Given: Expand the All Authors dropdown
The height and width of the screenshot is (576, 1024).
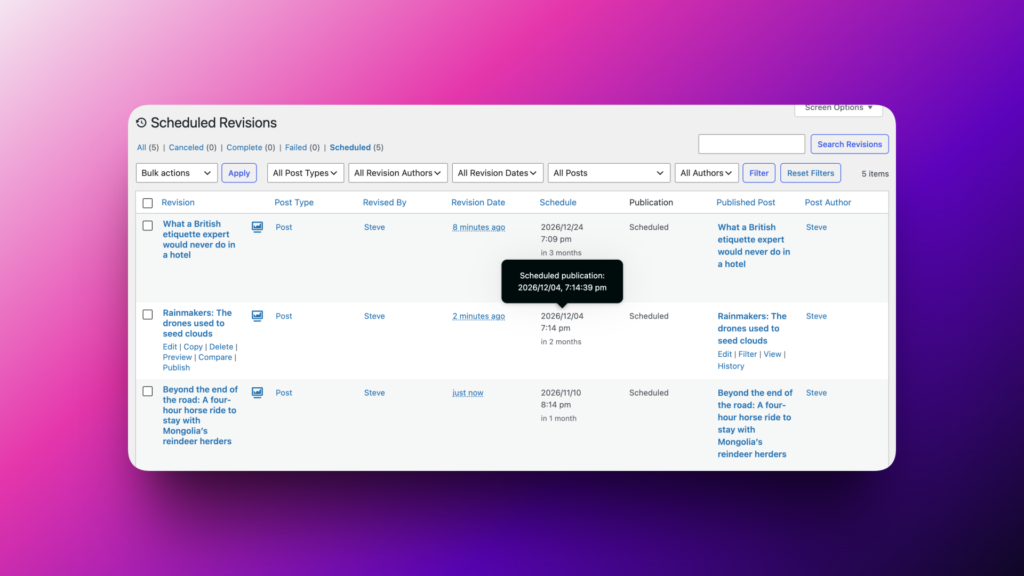Looking at the screenshot, I should [707, 173].
